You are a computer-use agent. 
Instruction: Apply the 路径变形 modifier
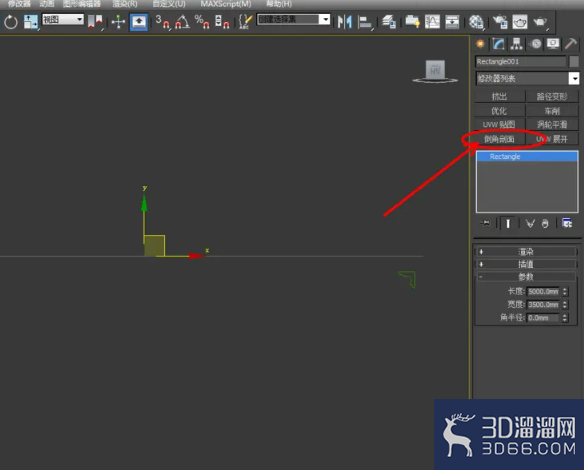pyautogui.click(x=552, y=96)
